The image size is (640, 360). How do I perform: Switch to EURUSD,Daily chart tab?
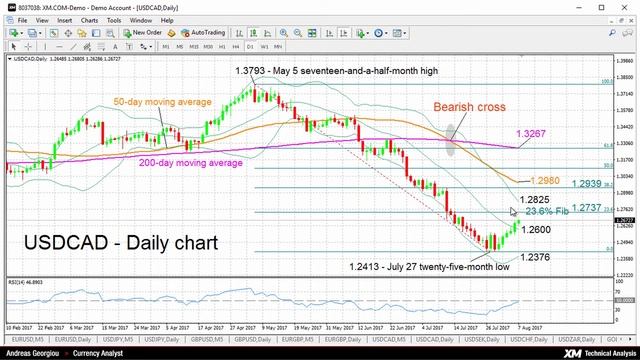[x=73, y=340]
